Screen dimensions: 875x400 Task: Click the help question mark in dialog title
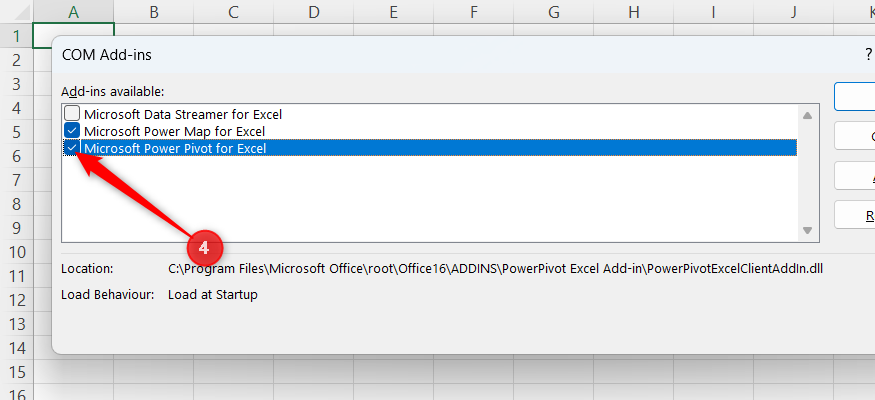(868, 54)
